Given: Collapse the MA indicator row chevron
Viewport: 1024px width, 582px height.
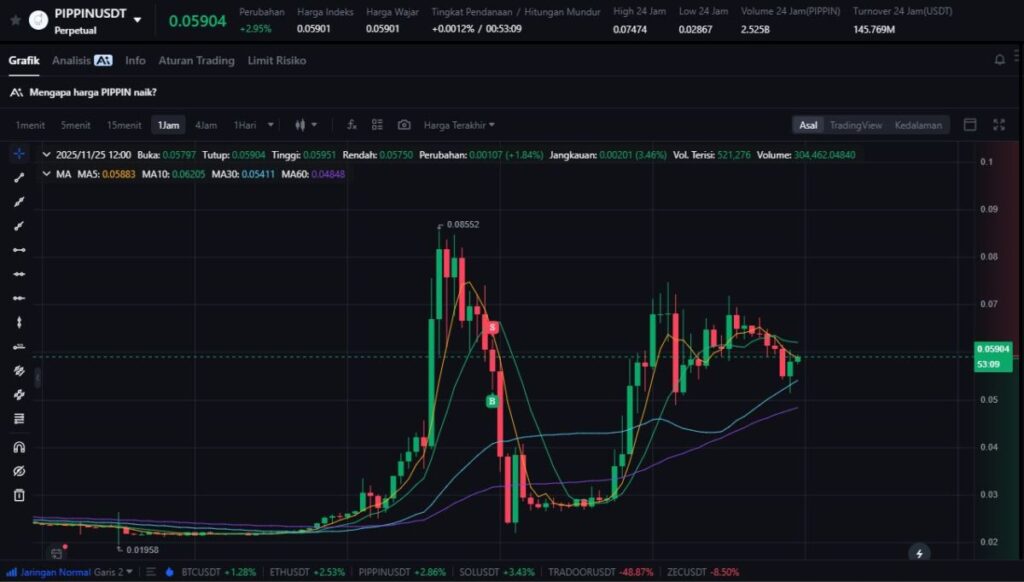Looking at the screenshot, I should [x=44, y=174].
